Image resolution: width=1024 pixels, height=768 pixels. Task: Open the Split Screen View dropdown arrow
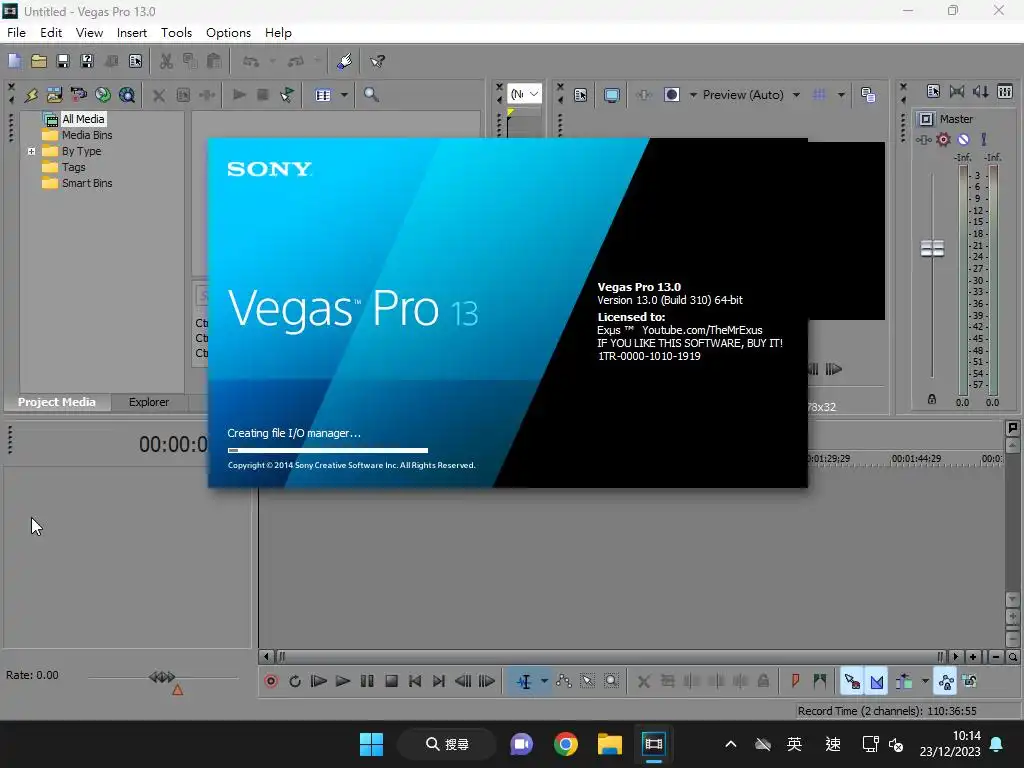[693, 95]
